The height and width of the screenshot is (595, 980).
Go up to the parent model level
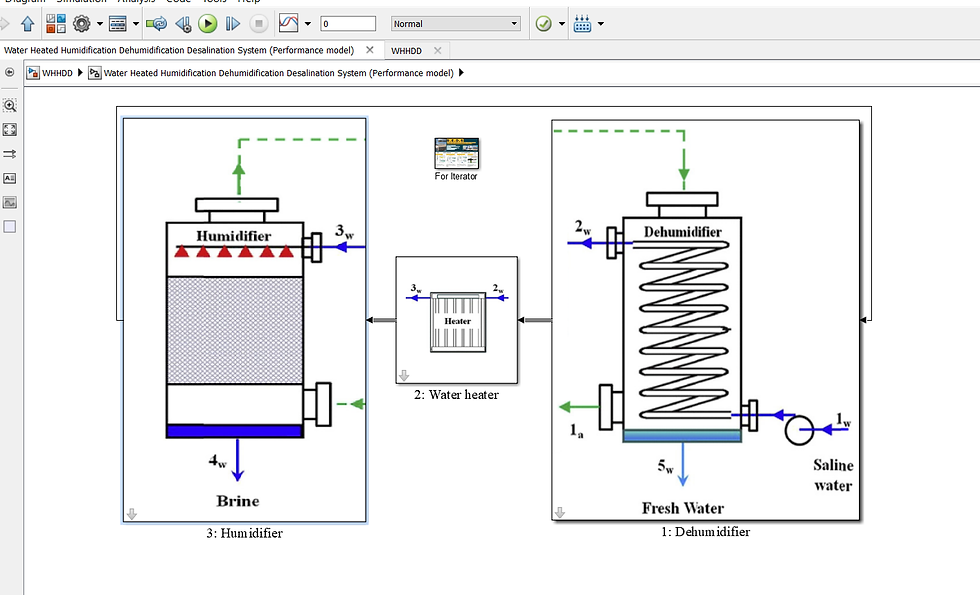pos(28,24)
